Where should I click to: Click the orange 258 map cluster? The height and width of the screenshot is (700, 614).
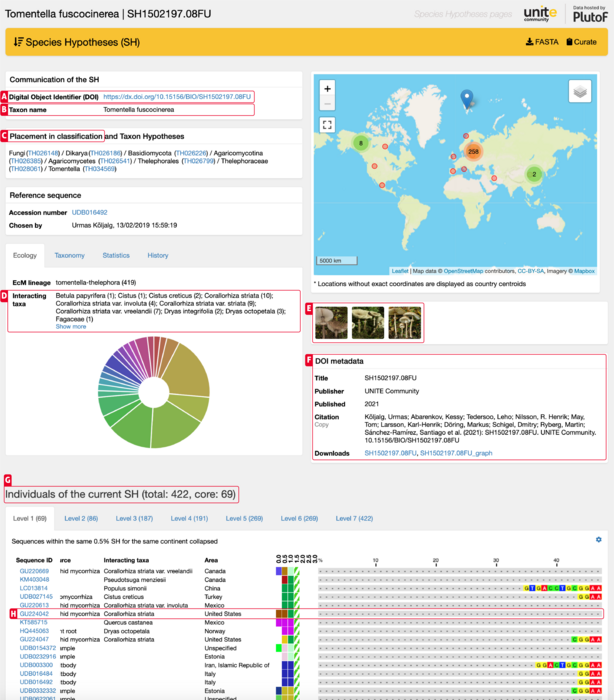coord(474,151)
